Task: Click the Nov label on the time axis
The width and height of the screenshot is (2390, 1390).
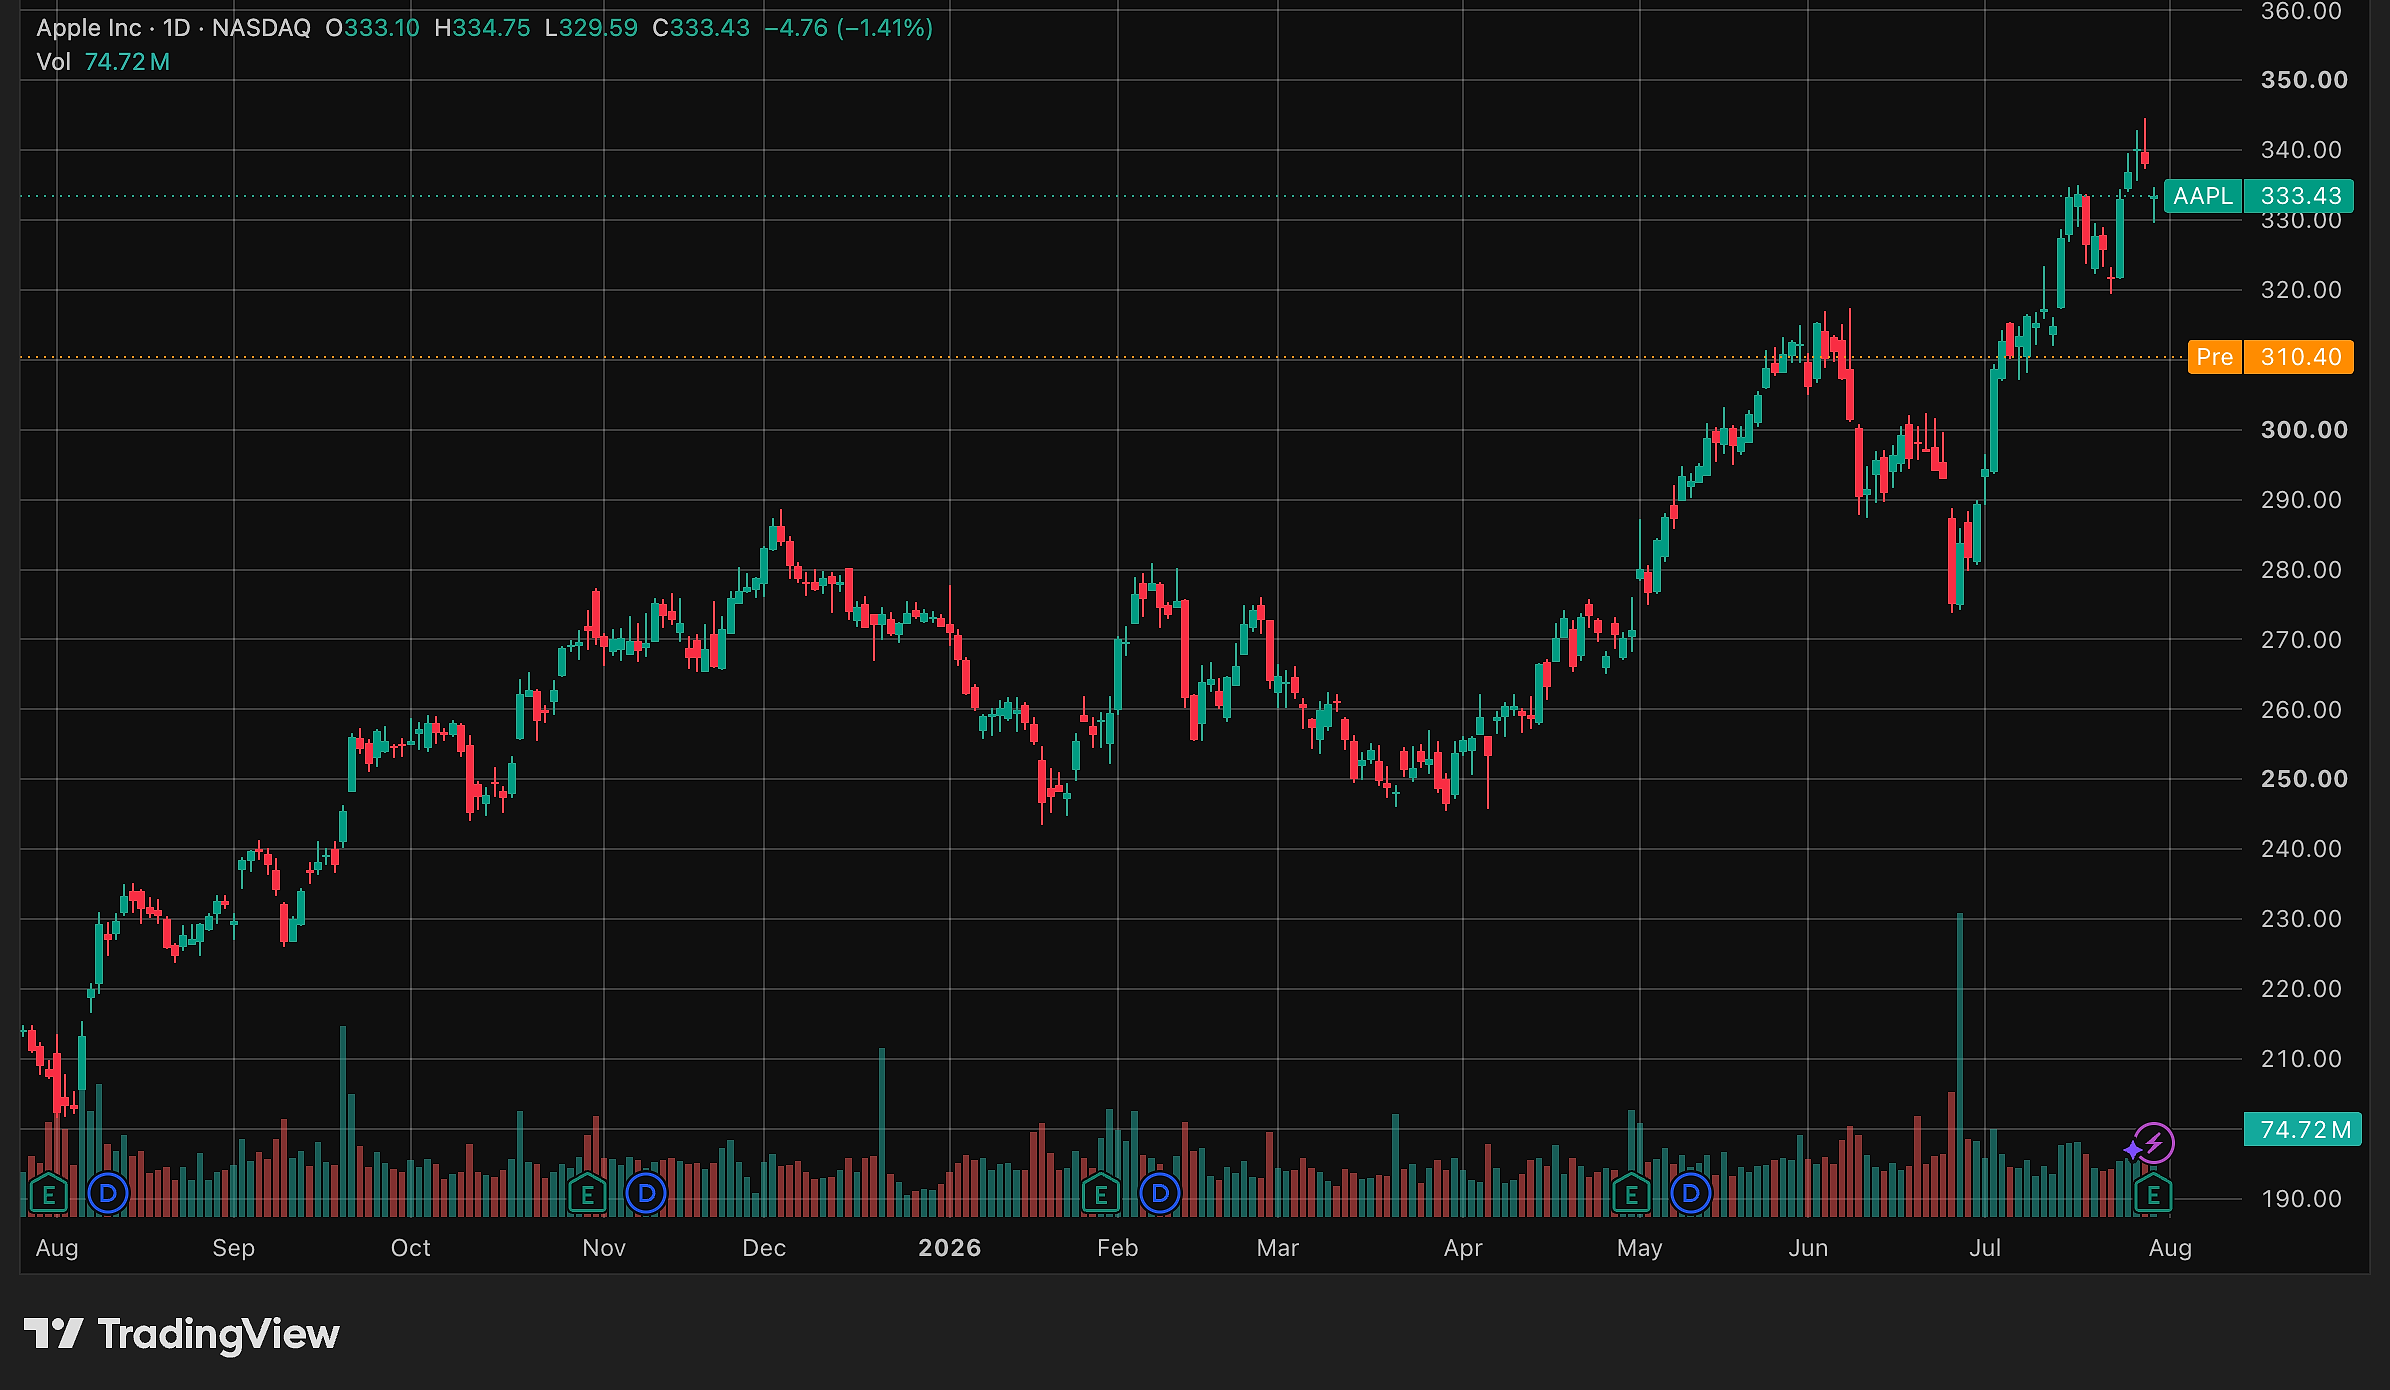Action: tap(604, 1248)
